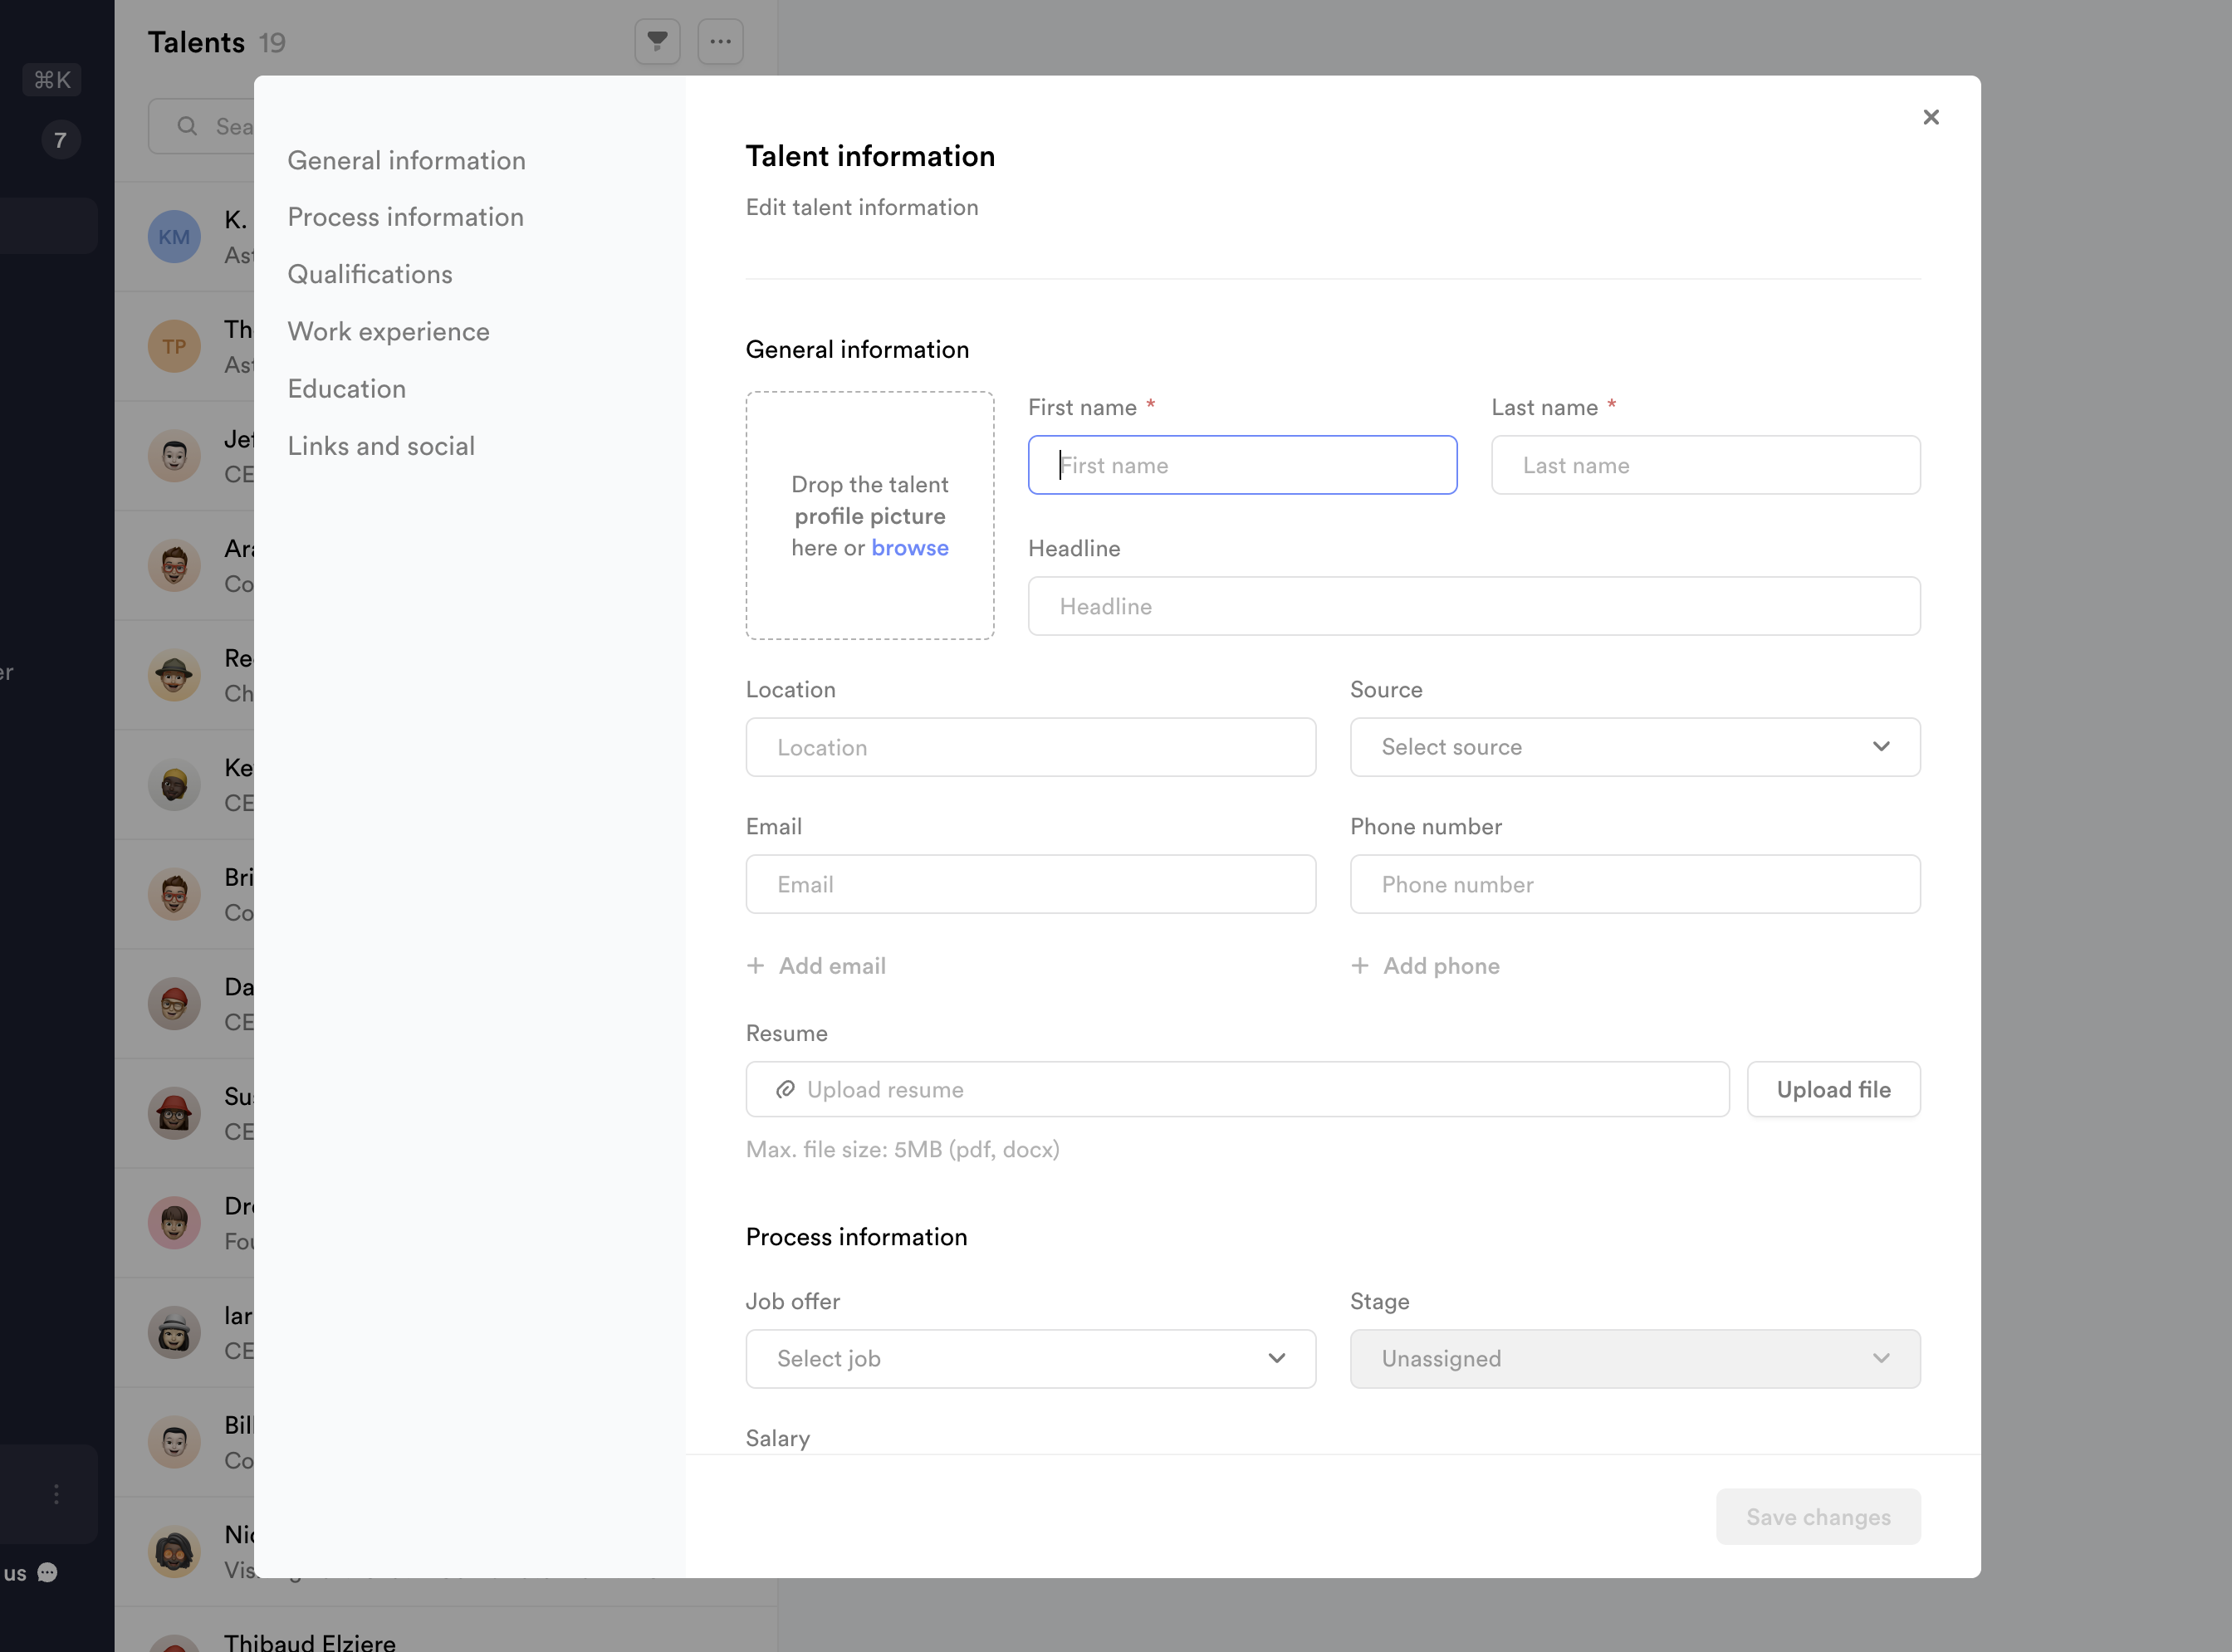This screenshot has height=1652, width=2232.
Task: Click the plus icon next to Add phone
Action: [x=1359, y=965]
